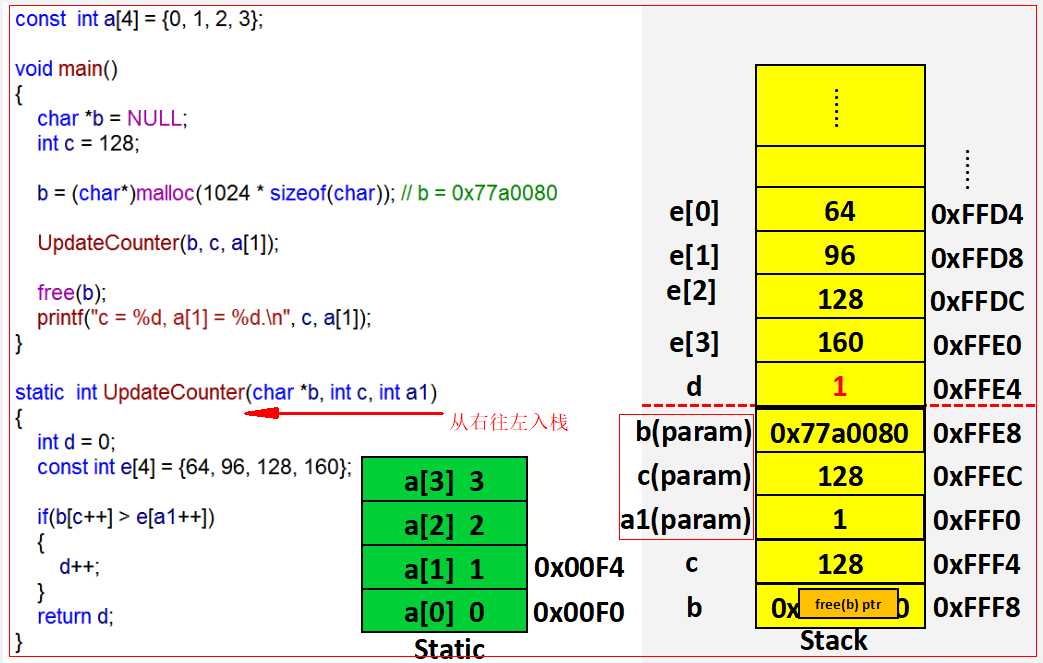1043x663 pixels.
Task: Select the green comment '// b = 0x77a0080'
Action: click(479, 194)
